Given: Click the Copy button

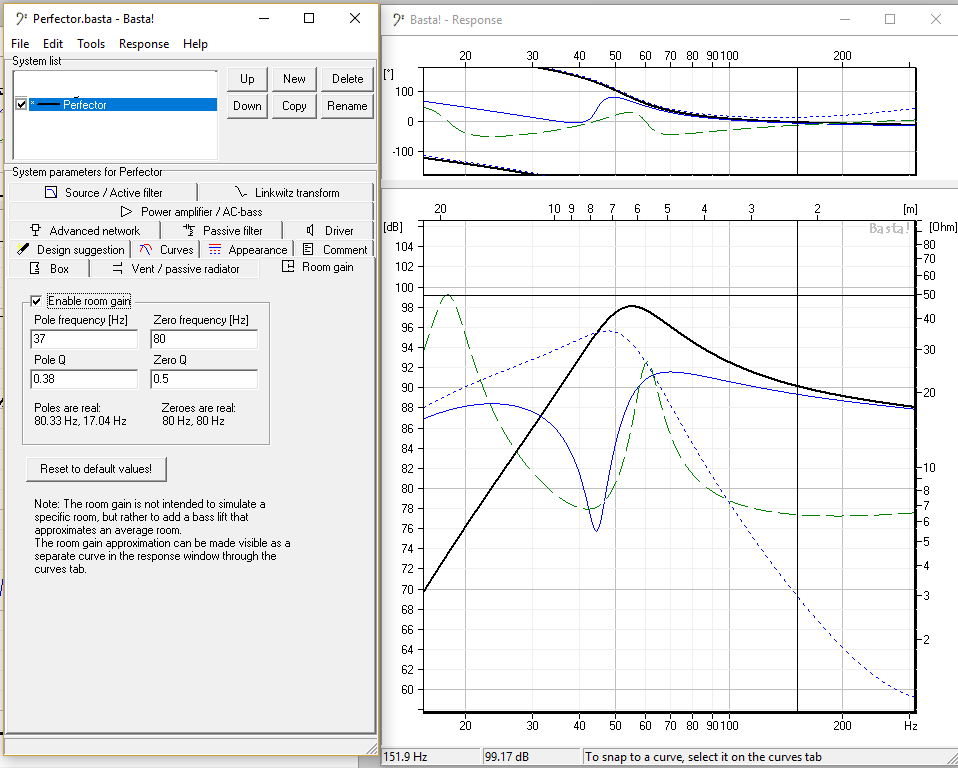Looking at the screenshot, I should [294, 106].
